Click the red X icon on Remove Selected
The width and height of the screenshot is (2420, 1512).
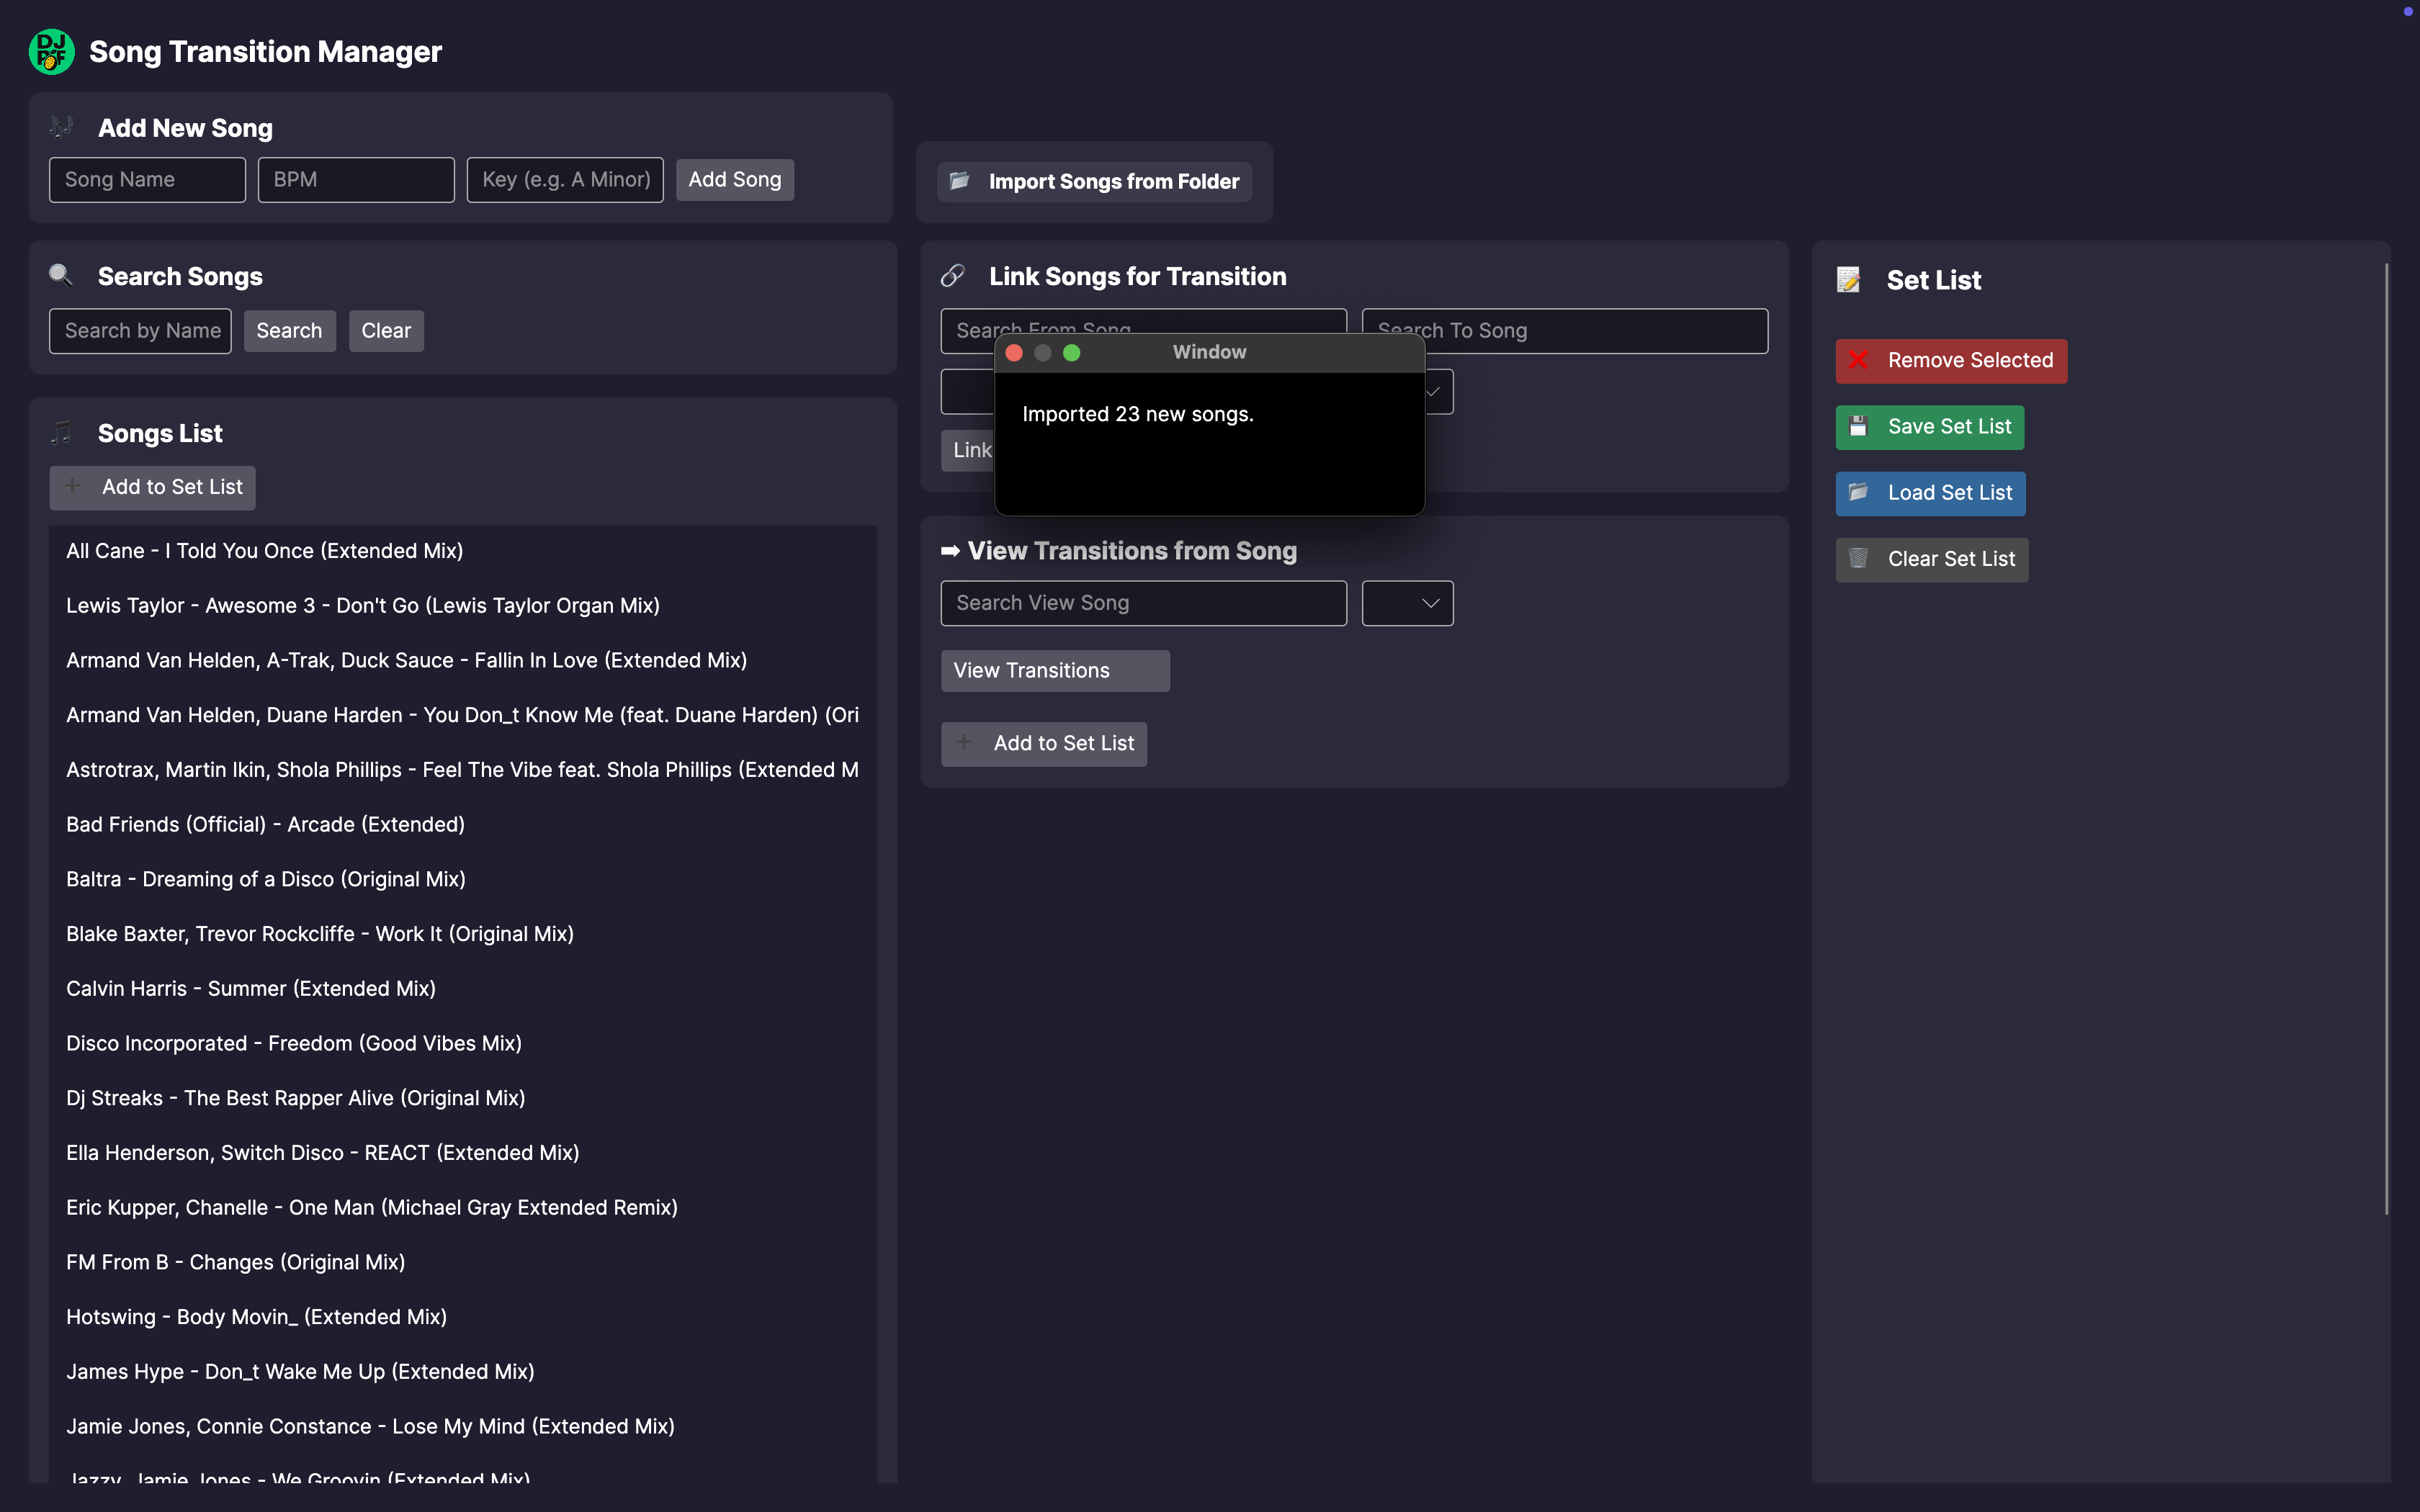(x=1858, y=360)
